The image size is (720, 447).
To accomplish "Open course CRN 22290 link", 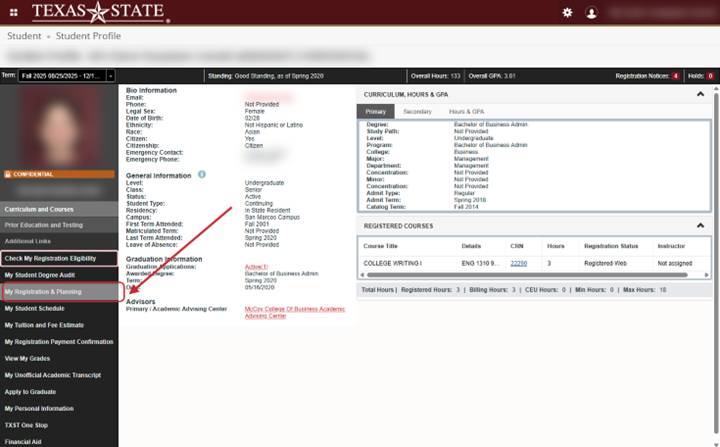I will [x=518, y=263].
